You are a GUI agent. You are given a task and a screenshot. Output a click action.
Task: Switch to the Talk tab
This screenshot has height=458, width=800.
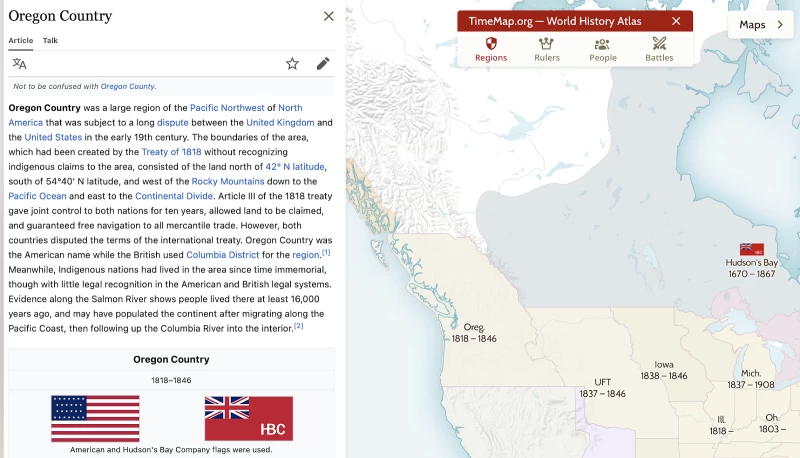click(x=50, y=40)
